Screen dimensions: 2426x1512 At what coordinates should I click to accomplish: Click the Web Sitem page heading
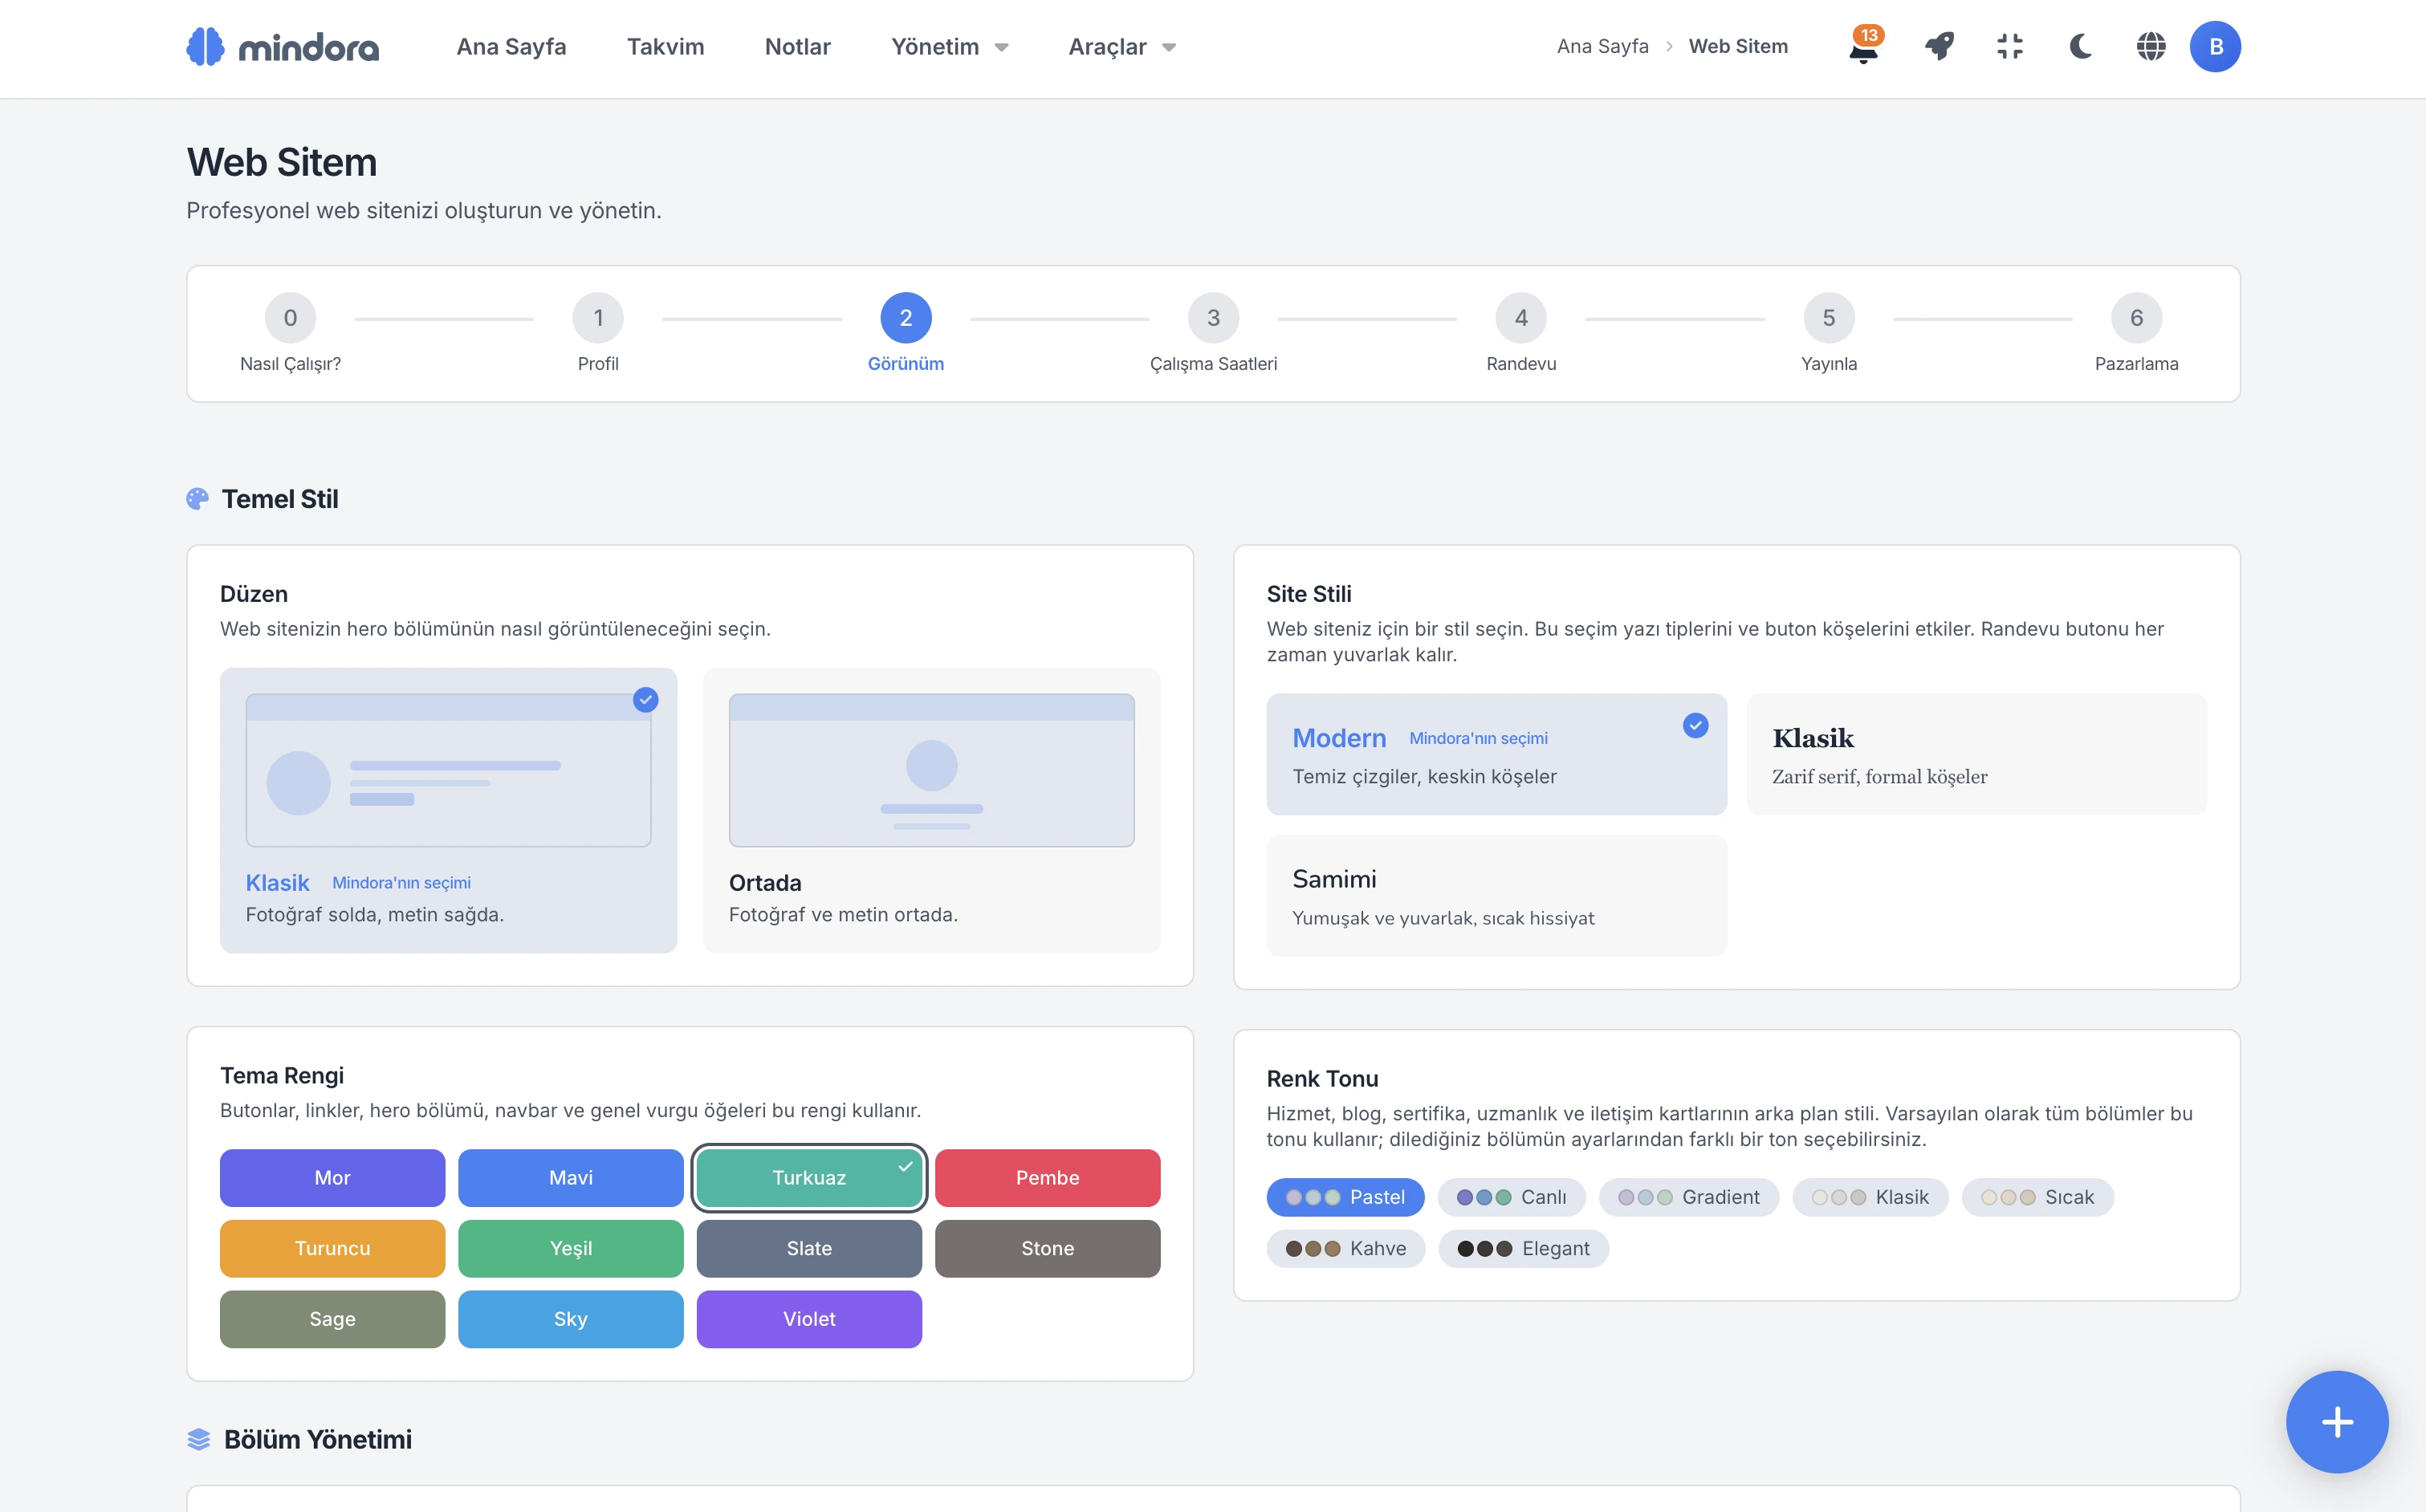[282, 162]
